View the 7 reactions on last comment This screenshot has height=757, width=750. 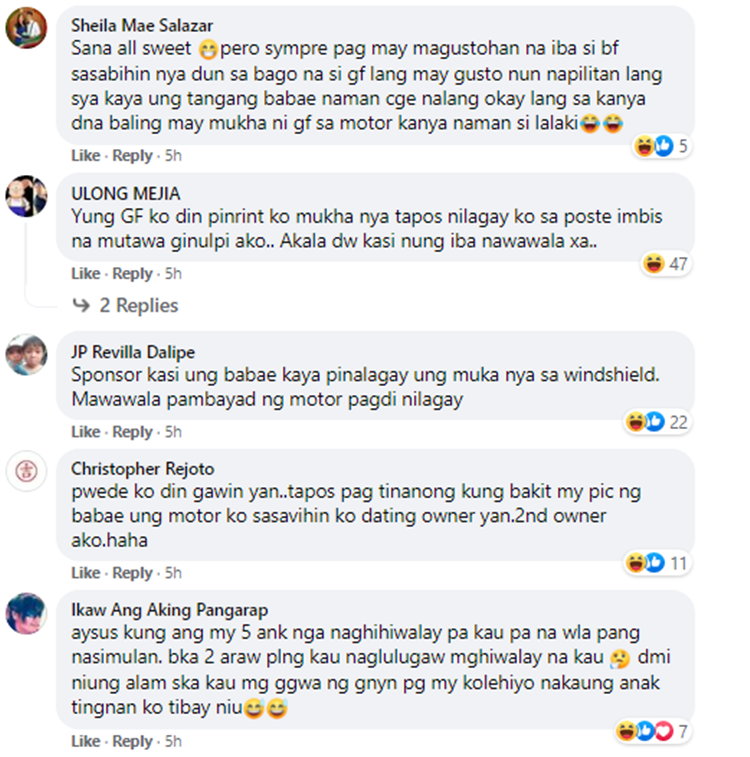pos(653,731)
